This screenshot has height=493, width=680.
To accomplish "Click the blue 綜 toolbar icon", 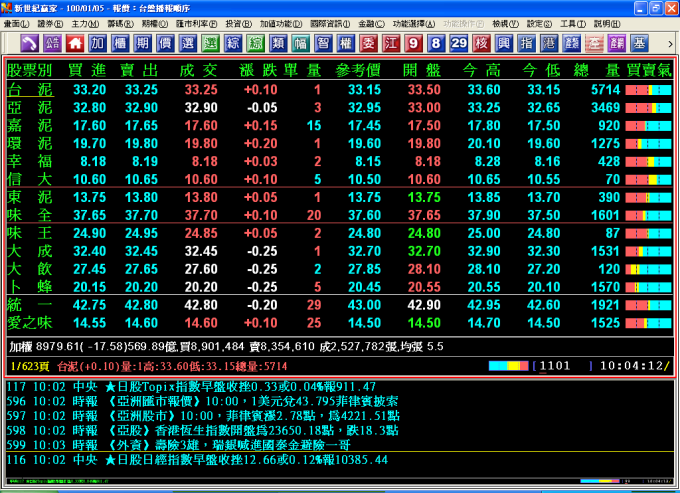I will pyautogui.click(x=233, y=43).
